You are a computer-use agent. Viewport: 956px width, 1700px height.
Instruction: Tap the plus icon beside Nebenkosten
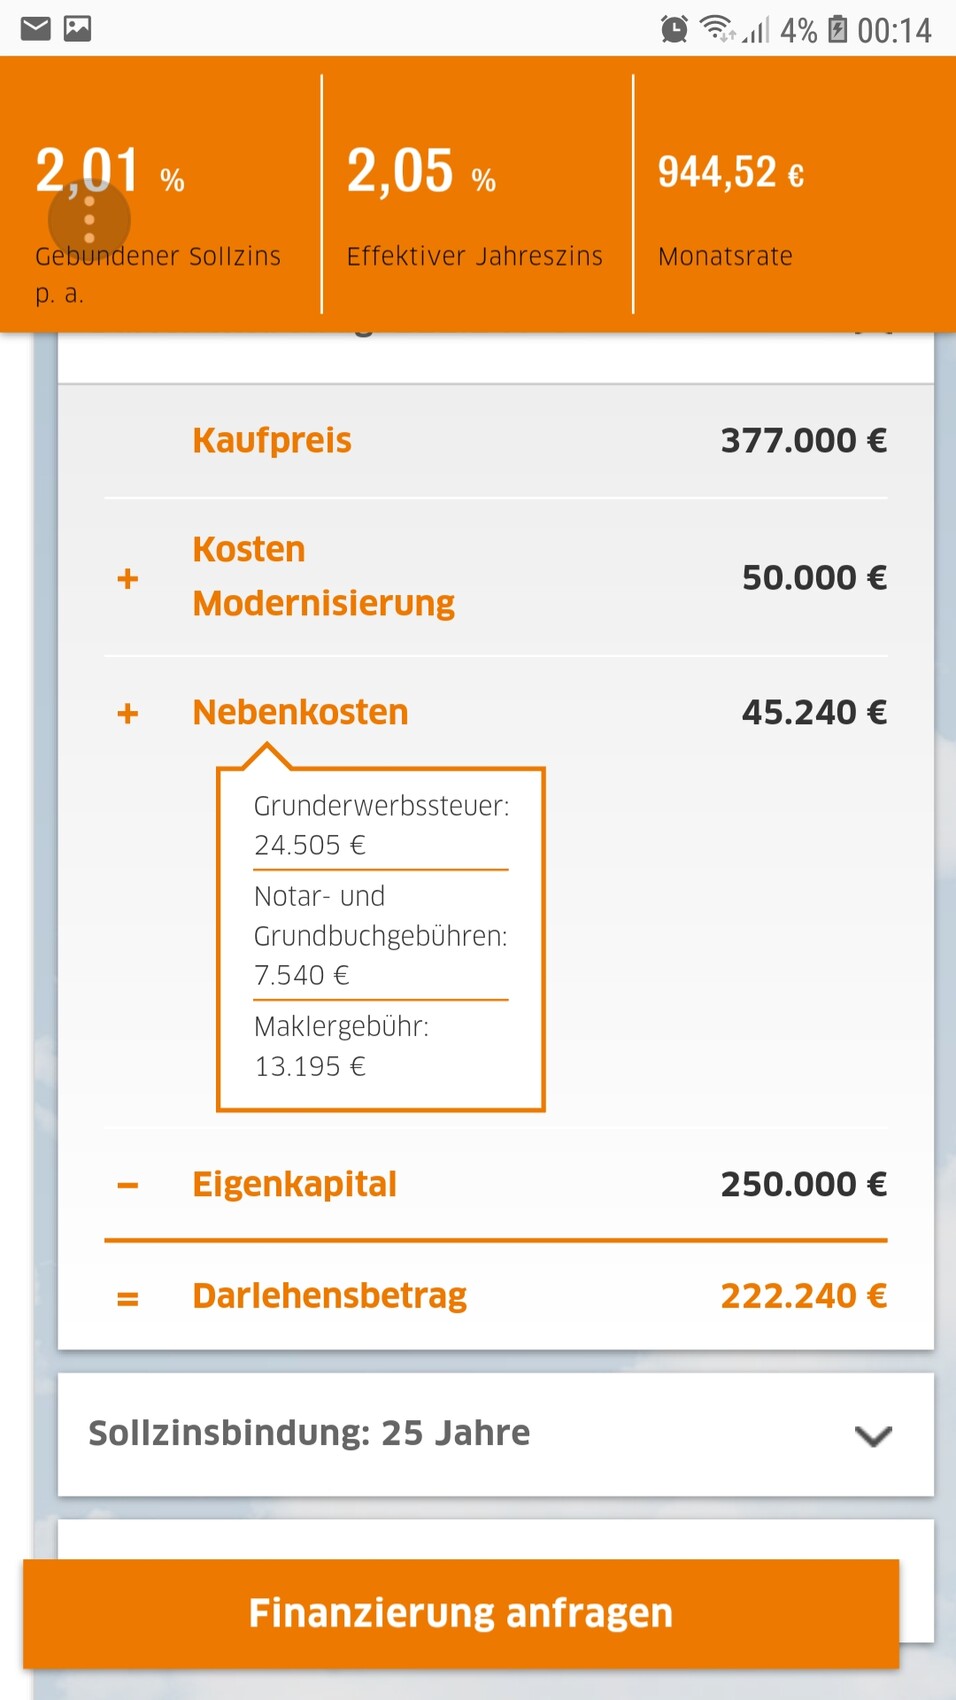pyautogui.click(x=128, y=713)
